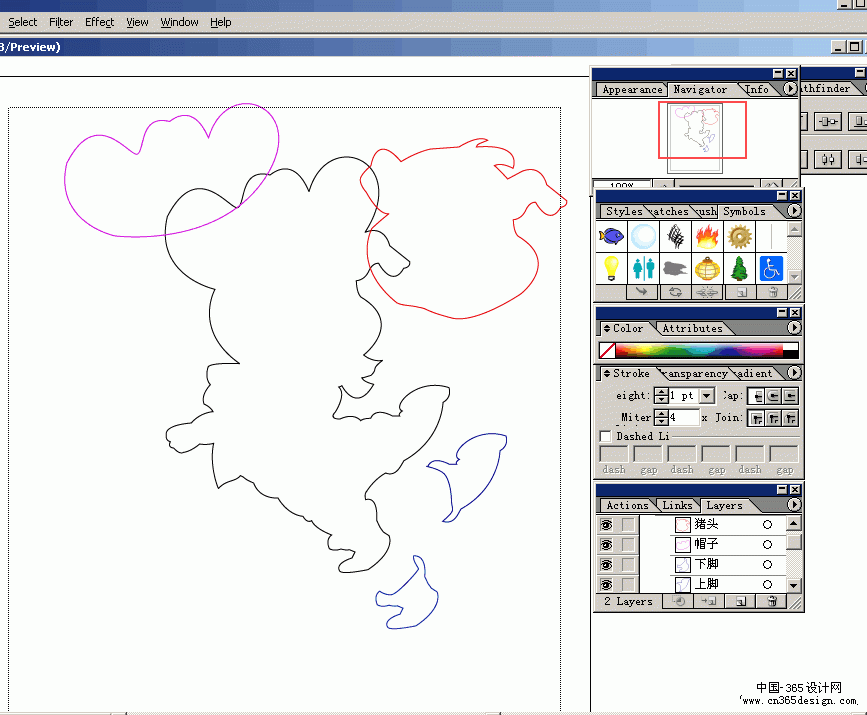Click Place Symbol Instance arrow button

click(x=642, y=292)
